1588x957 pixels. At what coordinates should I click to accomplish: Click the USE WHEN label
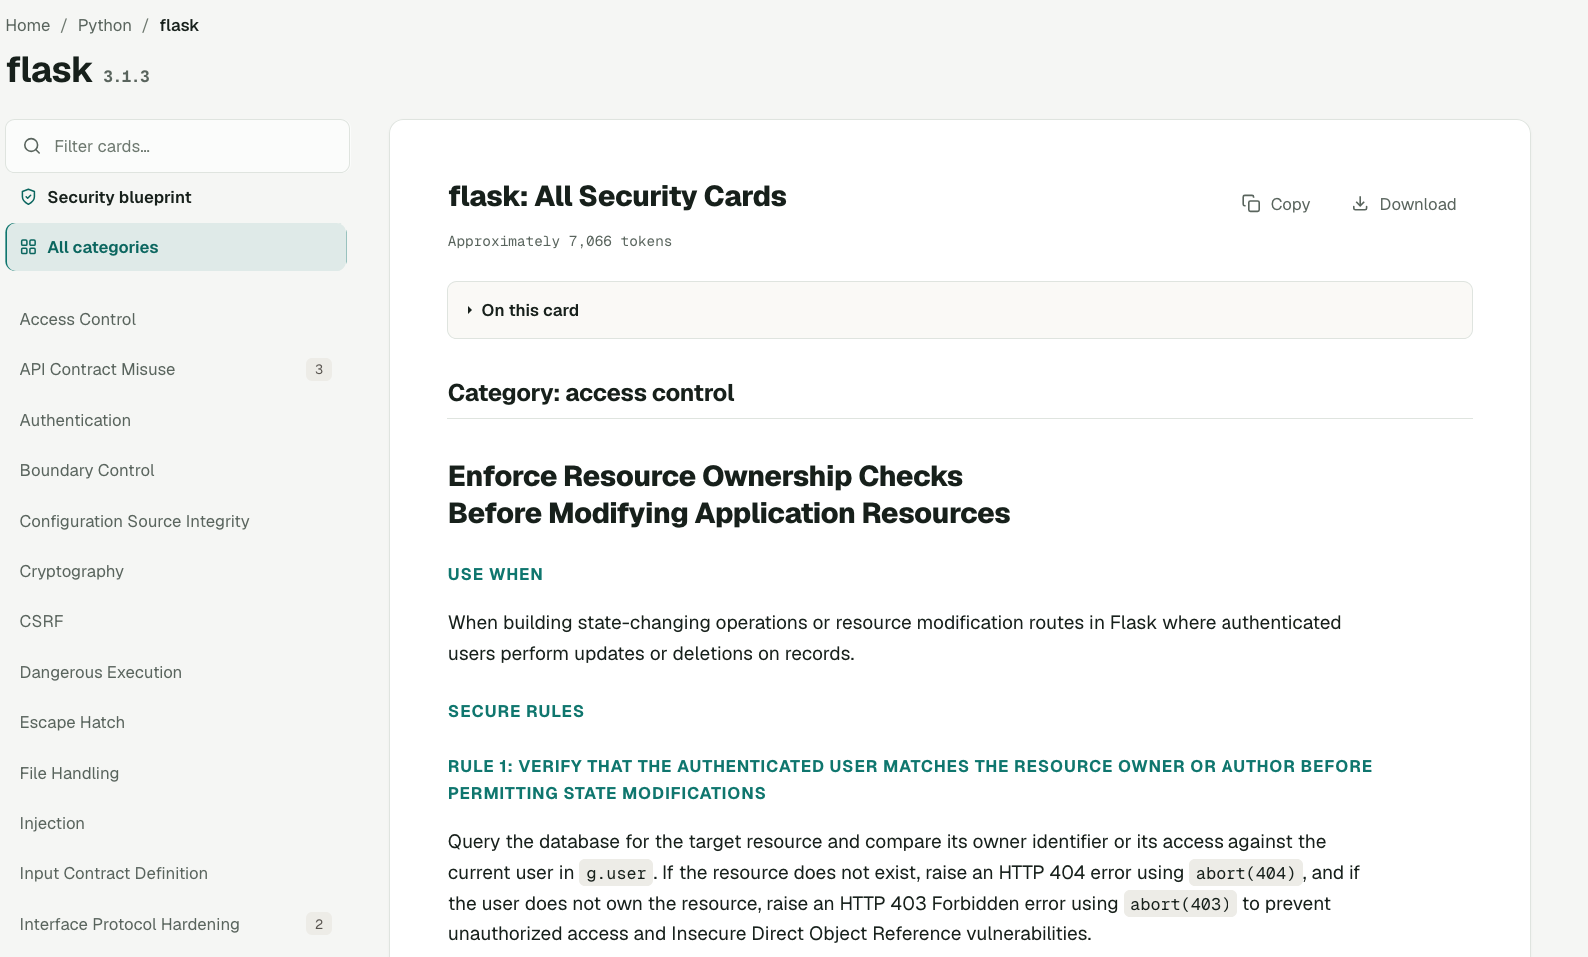point(495,574)
